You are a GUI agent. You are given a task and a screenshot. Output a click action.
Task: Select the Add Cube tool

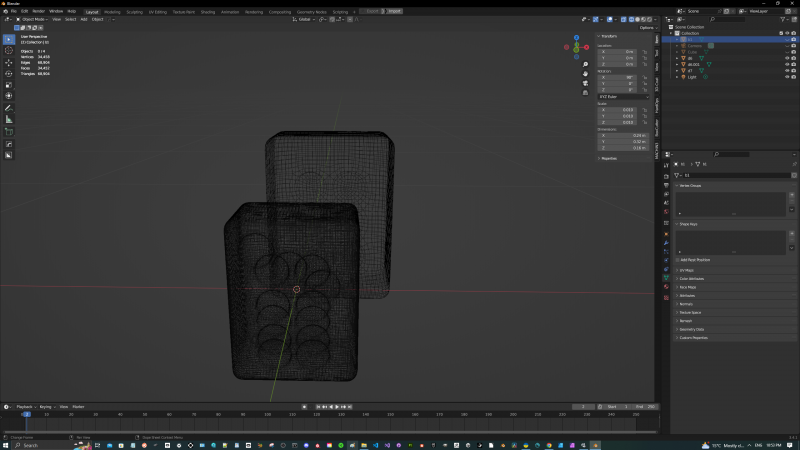[9, 132]
